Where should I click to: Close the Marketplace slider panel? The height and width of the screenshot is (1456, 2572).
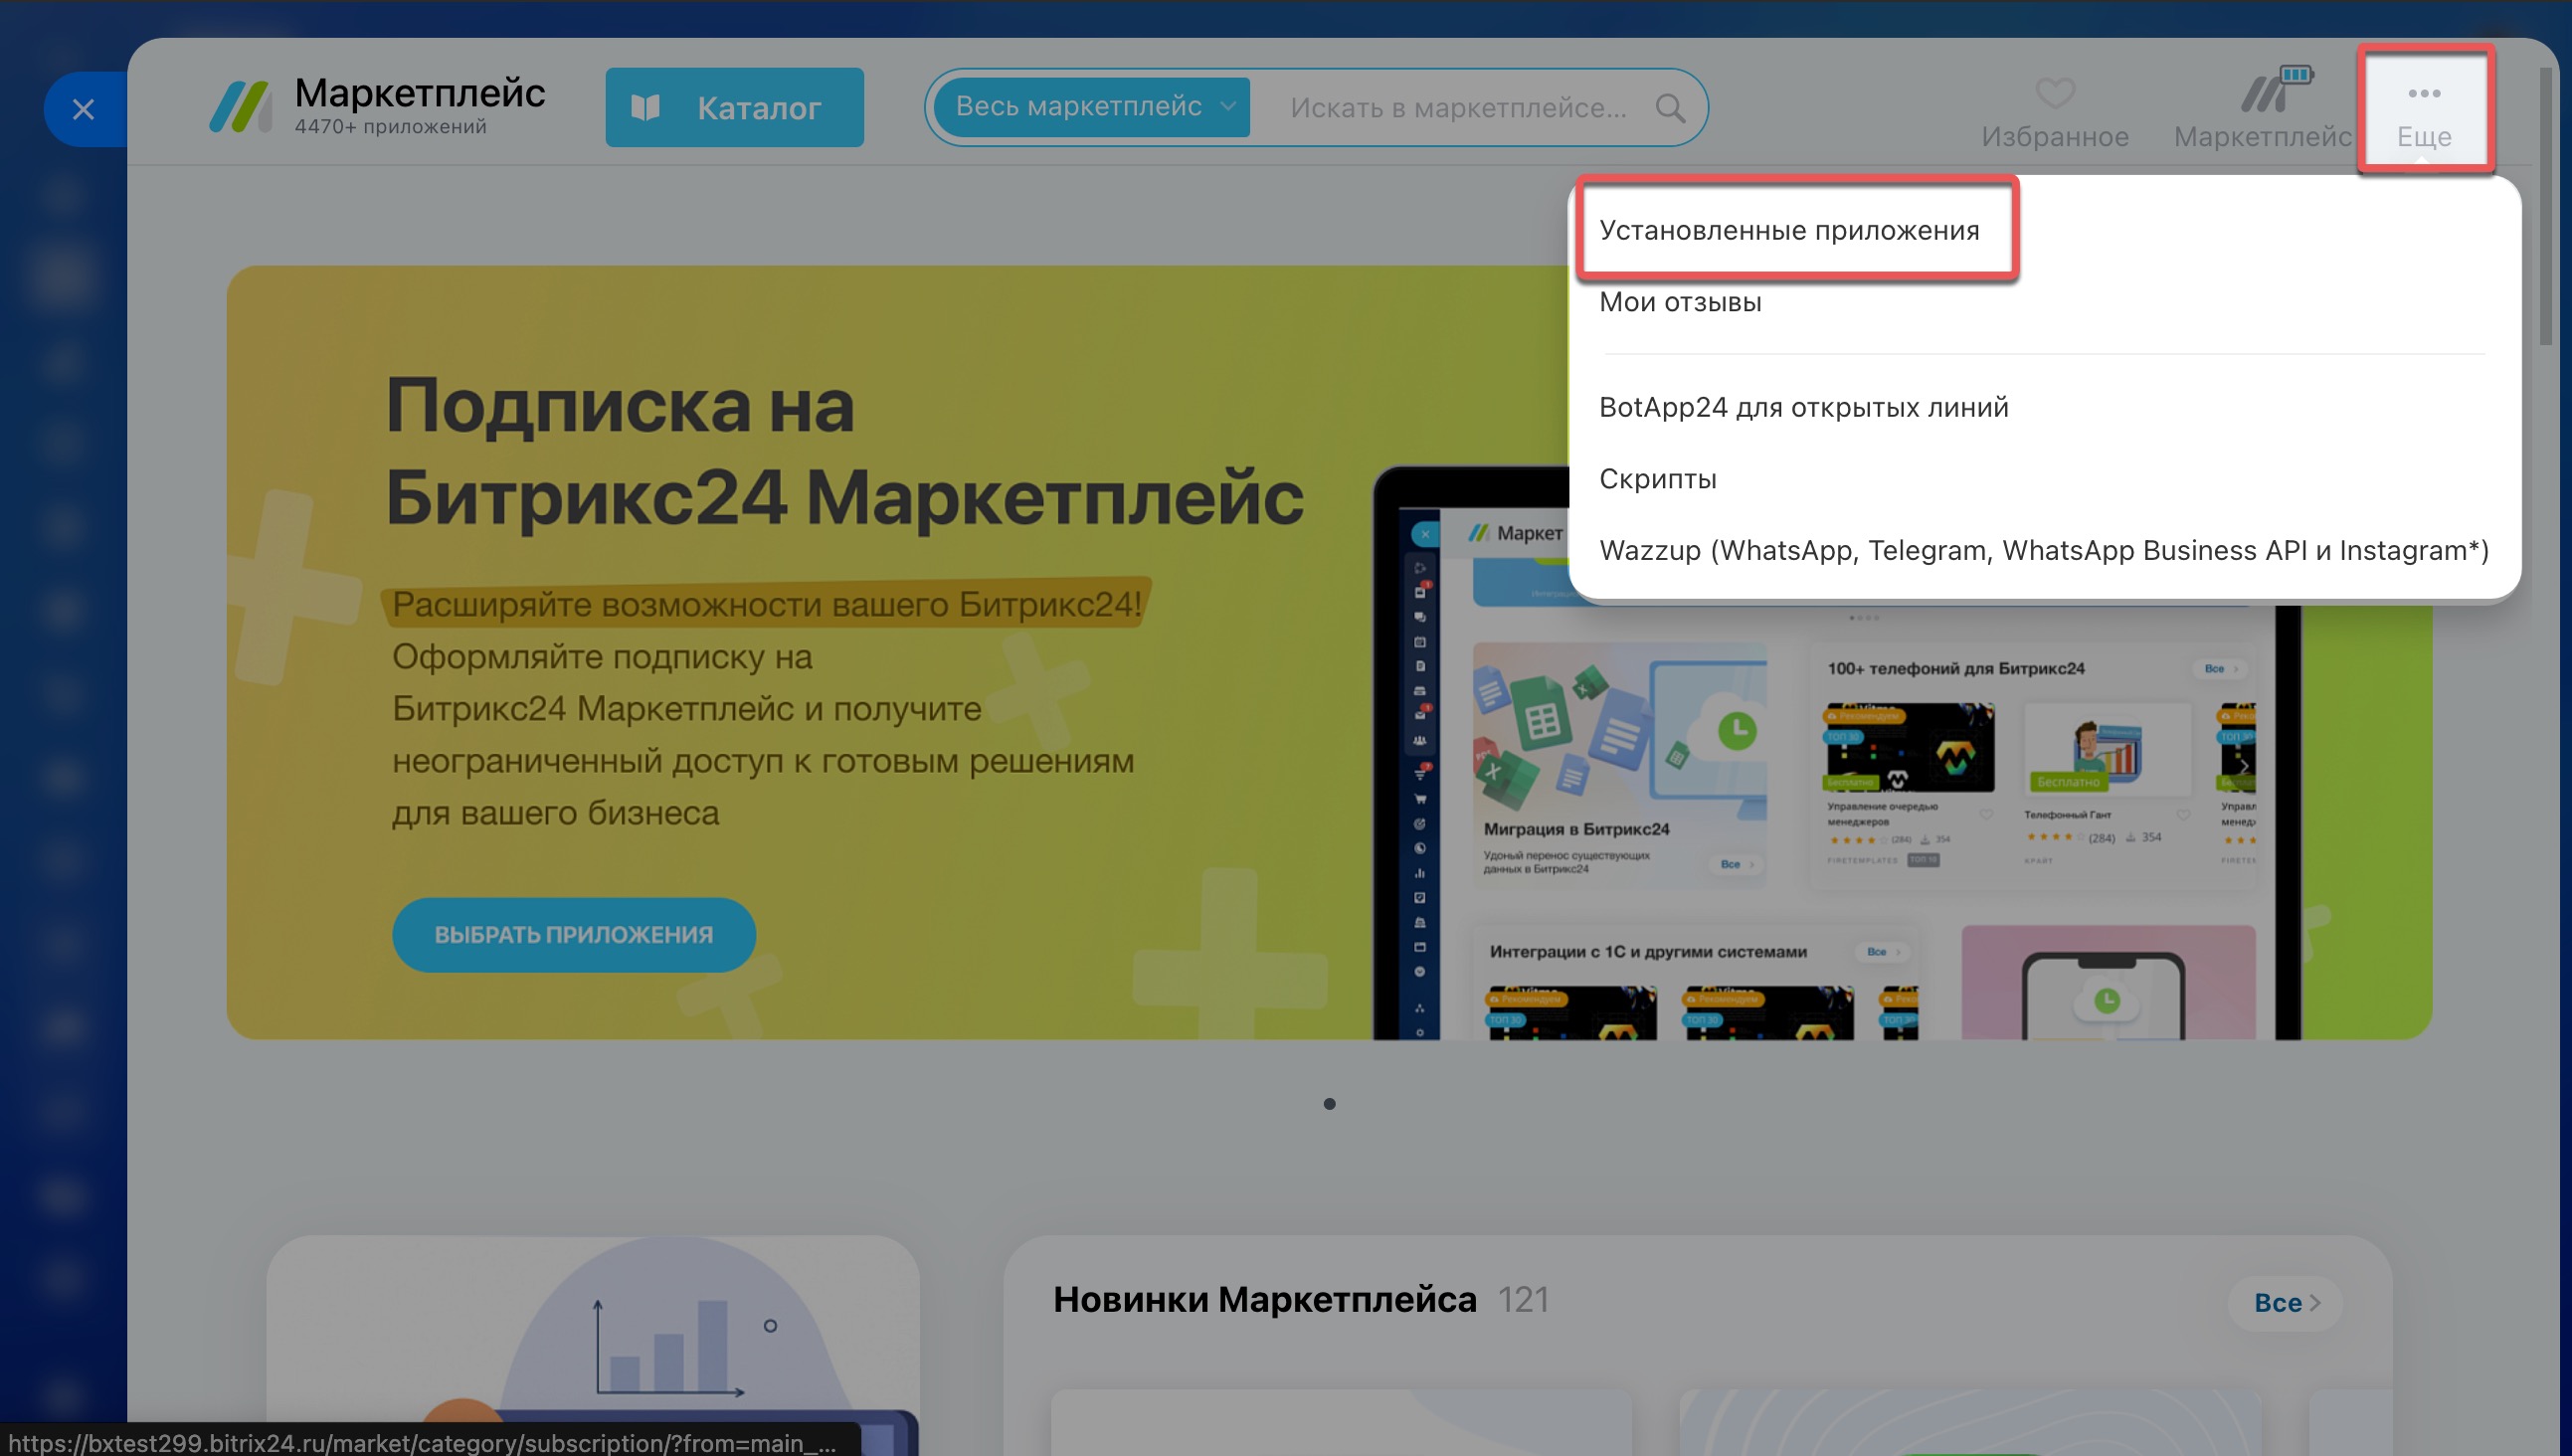[84, 109]
